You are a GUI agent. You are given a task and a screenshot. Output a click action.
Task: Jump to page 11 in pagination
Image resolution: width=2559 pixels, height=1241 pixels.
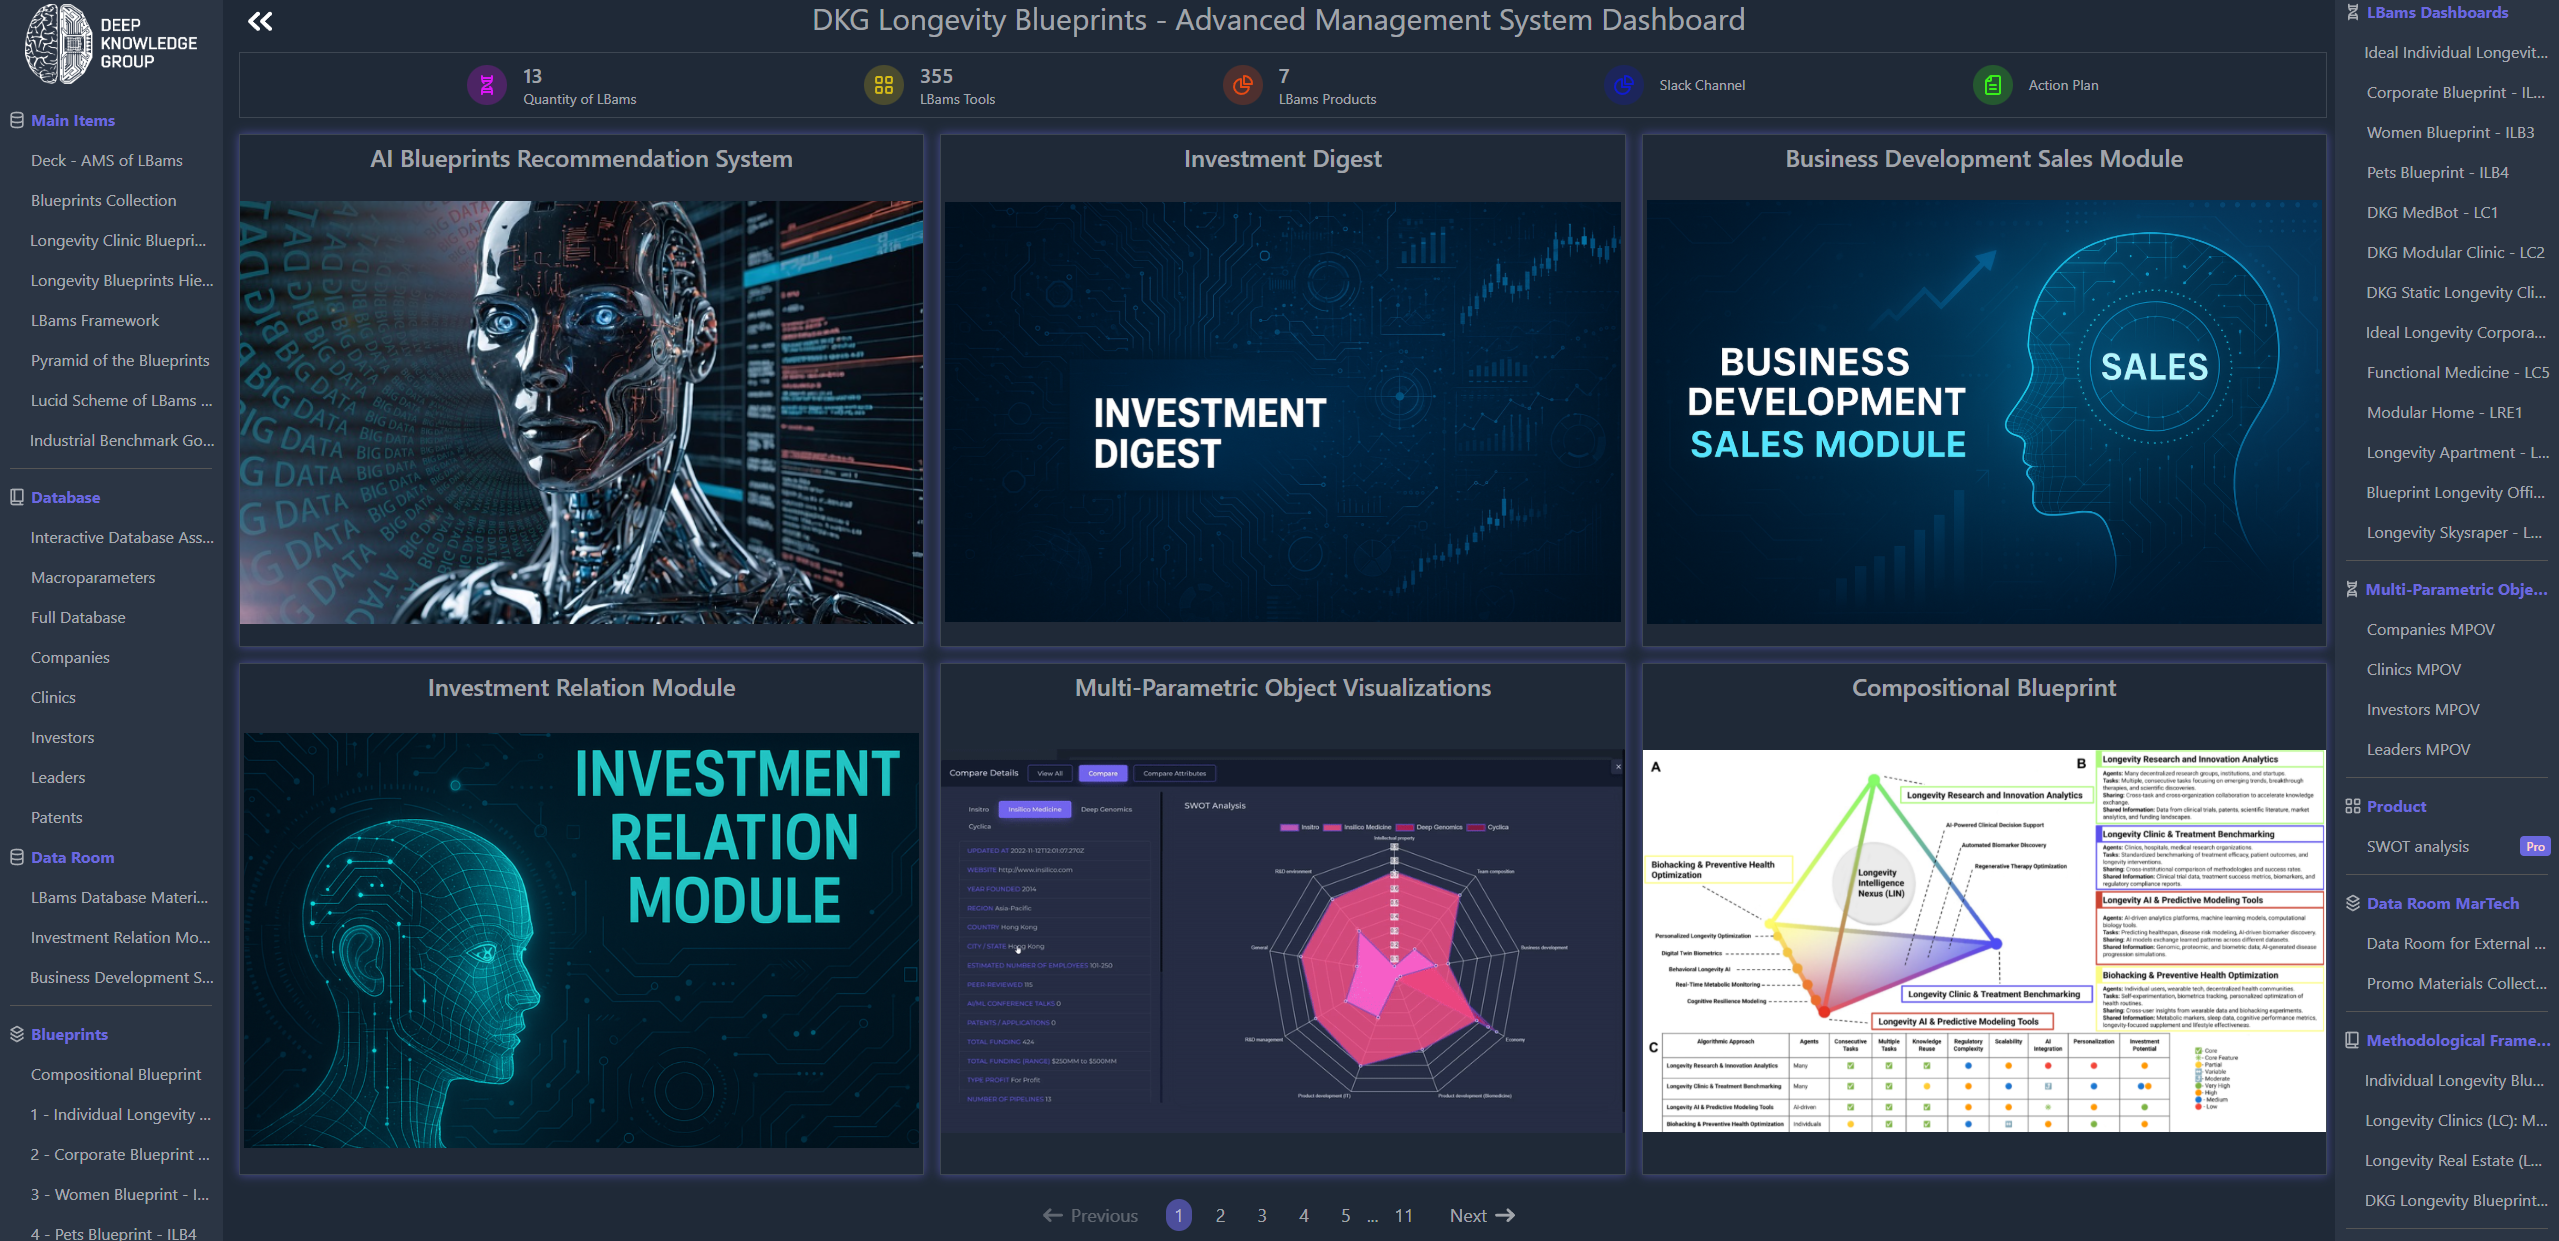coord(1403,1215)
